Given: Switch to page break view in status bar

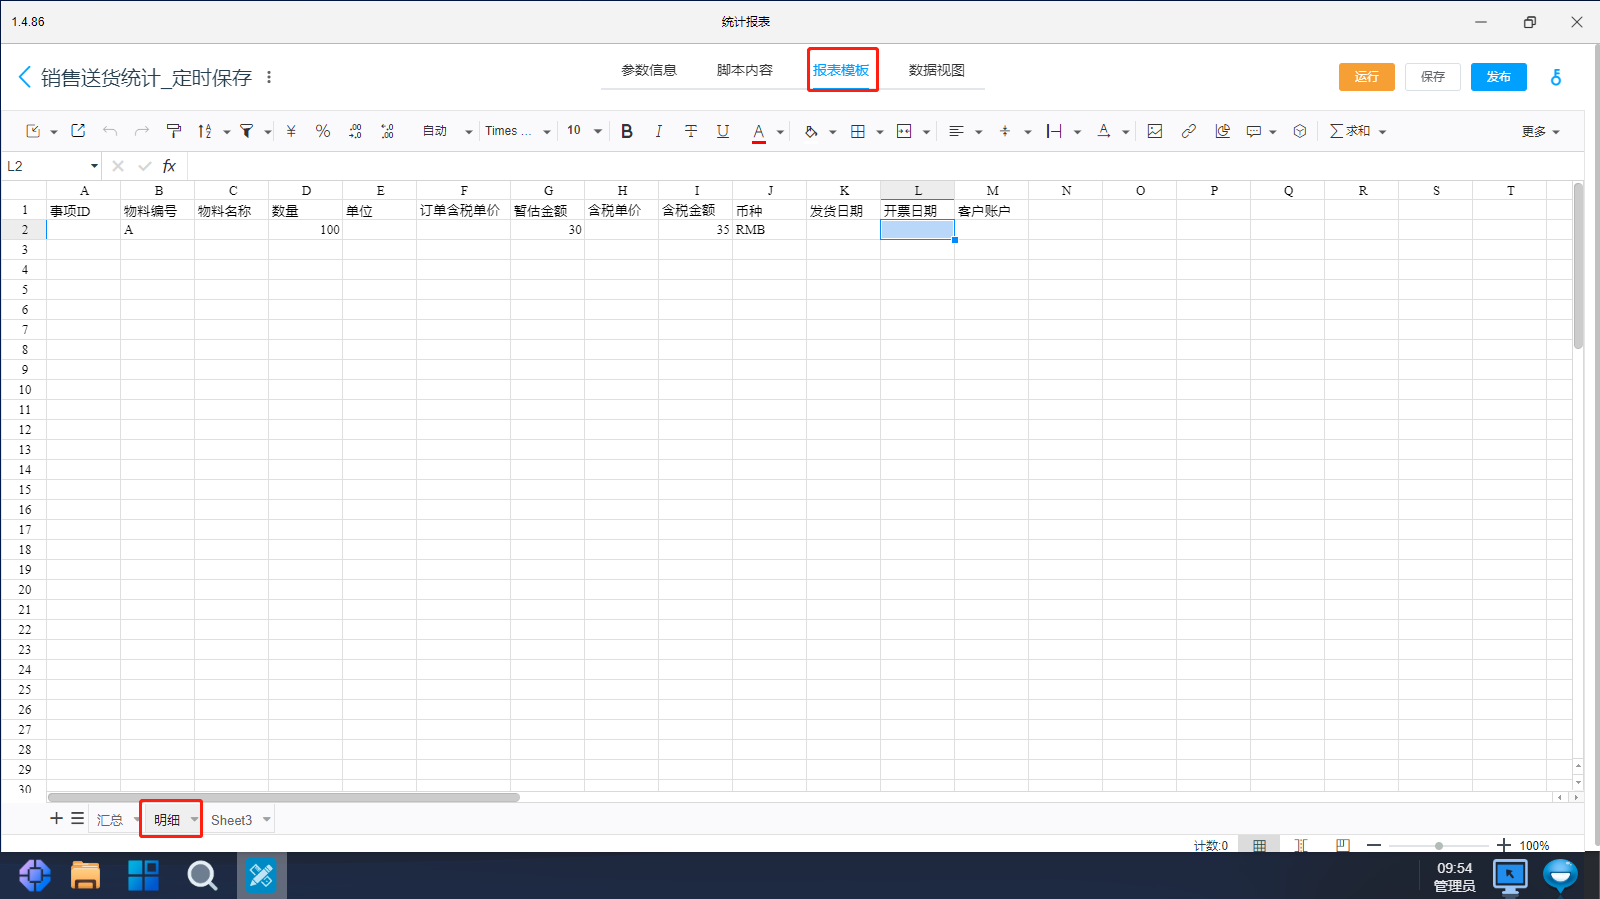Looking at the screenshot, I should tap(1301, 845).
